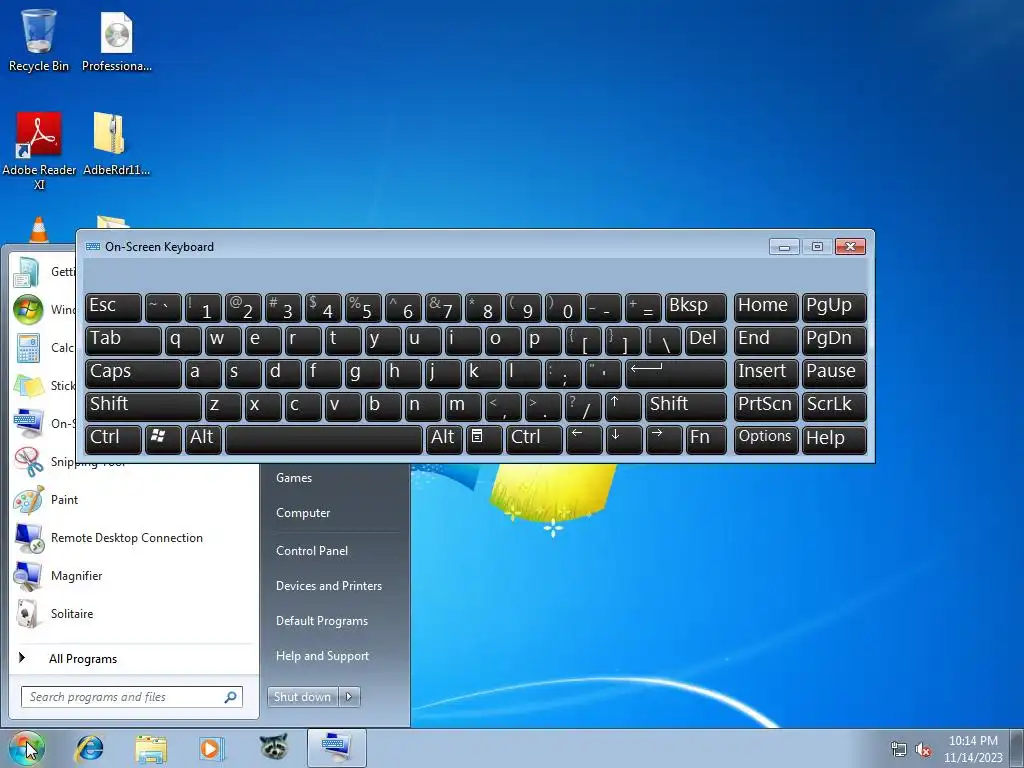Click the network tray icon

(899, 749)
